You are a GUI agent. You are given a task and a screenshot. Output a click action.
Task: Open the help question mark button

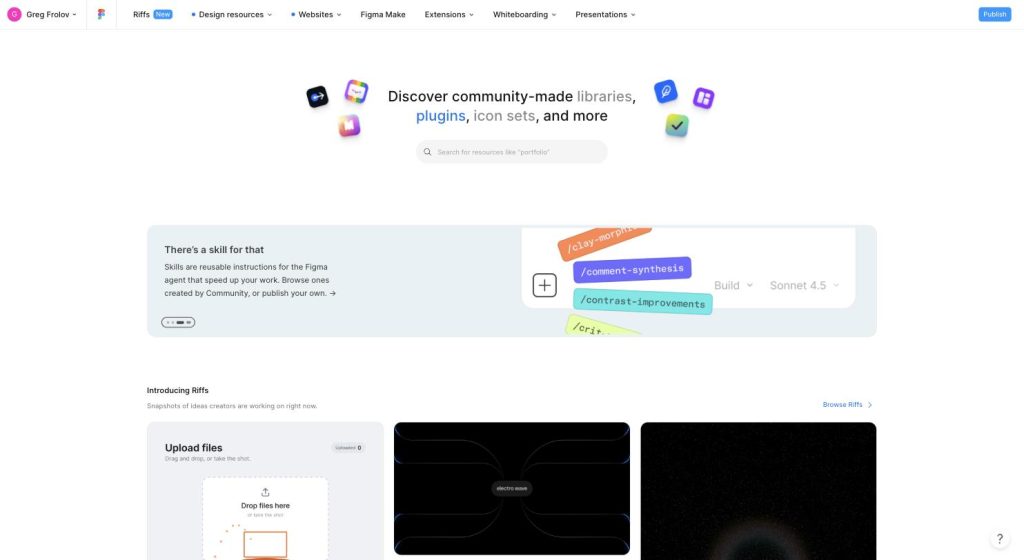(1000, 538)
